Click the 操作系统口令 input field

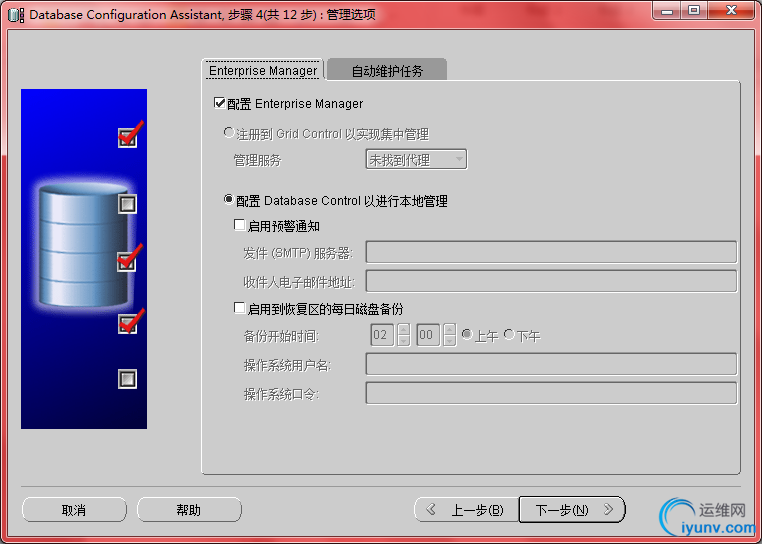point(551,393)
